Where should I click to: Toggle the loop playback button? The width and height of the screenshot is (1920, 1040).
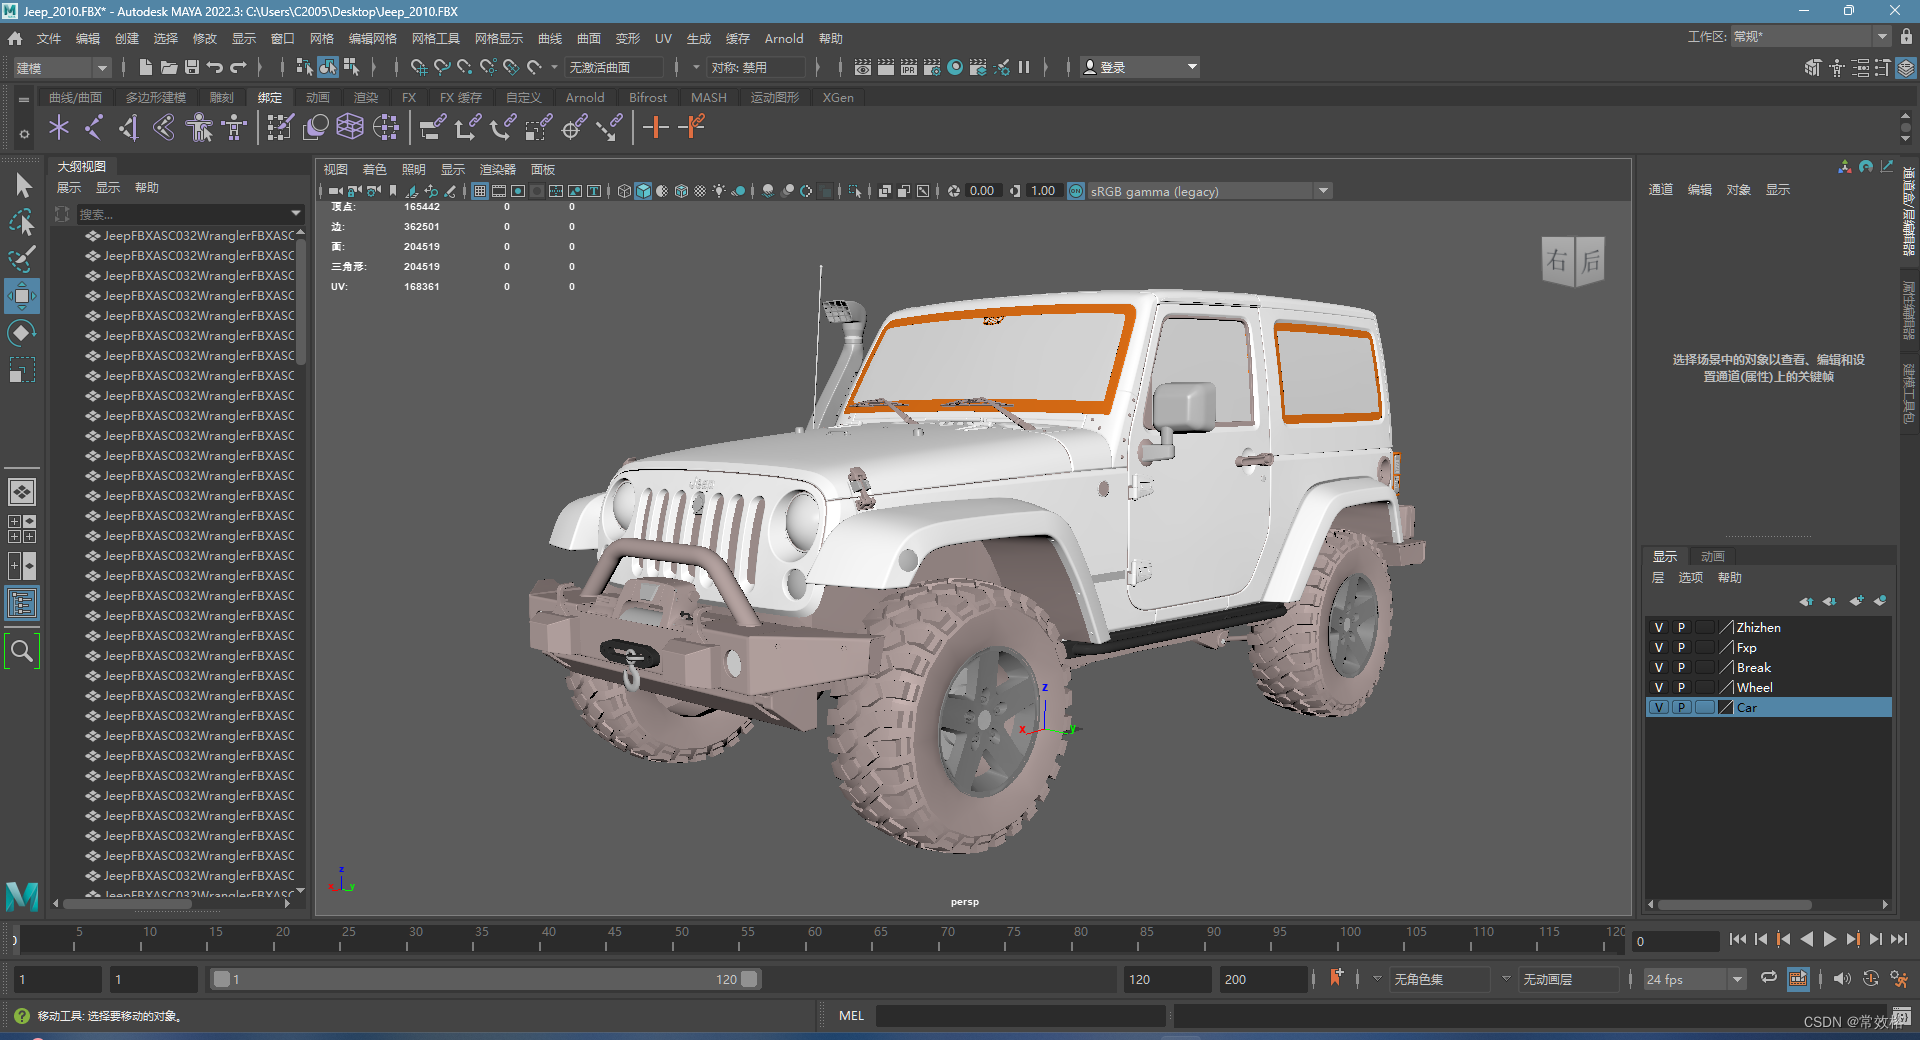[1769, 979]
